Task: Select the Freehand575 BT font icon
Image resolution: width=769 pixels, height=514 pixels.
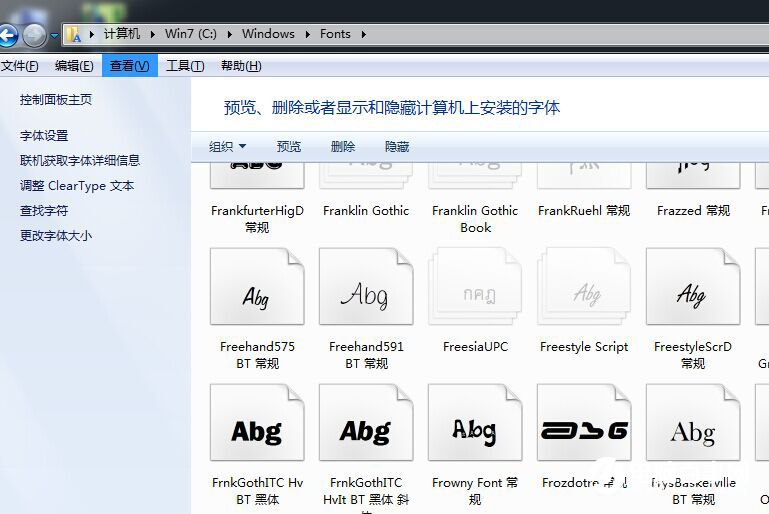Action: [257, 286]
